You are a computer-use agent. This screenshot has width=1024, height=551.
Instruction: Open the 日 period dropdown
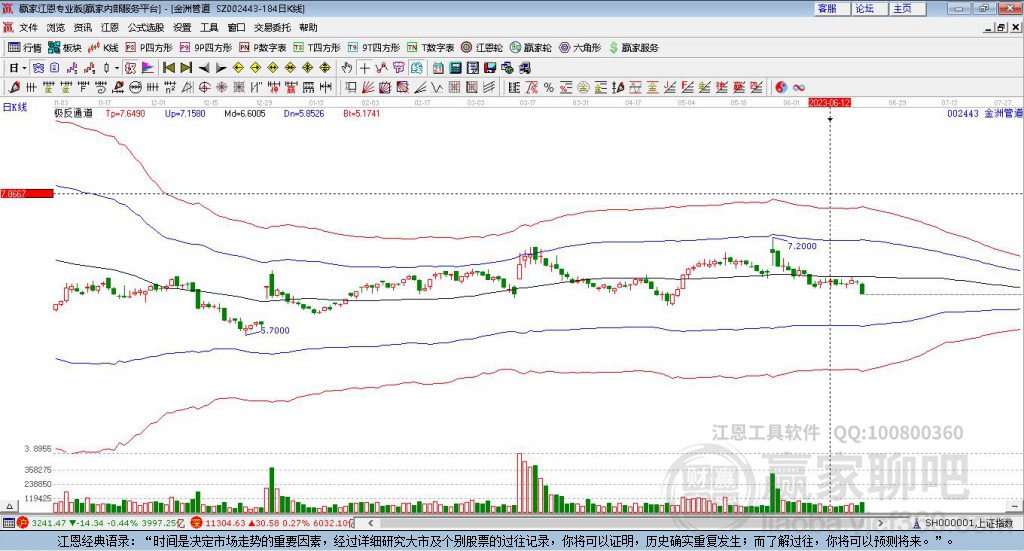(18, 68)
